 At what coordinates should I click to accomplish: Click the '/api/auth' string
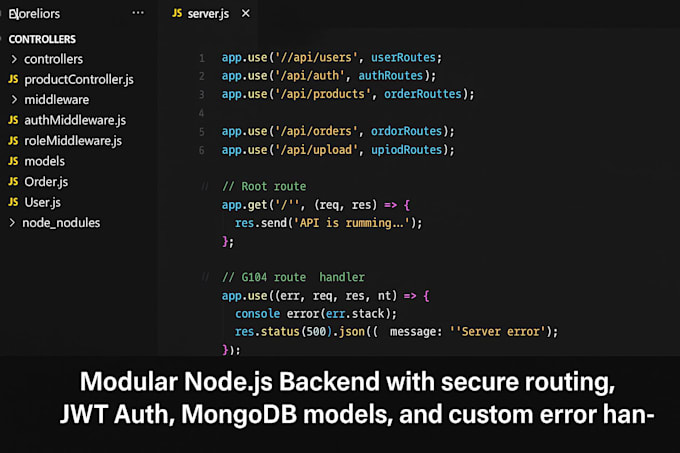coord(309,76)
